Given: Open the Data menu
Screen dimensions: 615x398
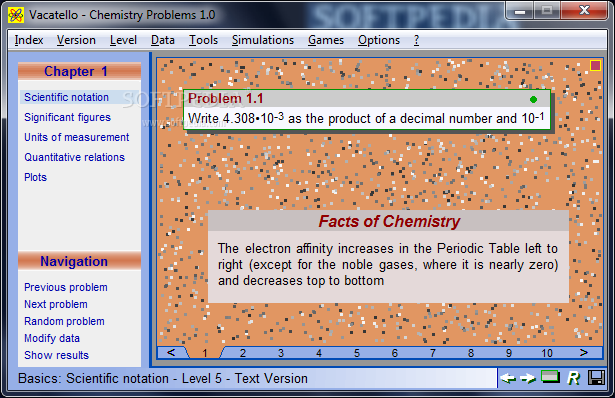Looking at the screenshot, I should [x=162, y=40].
